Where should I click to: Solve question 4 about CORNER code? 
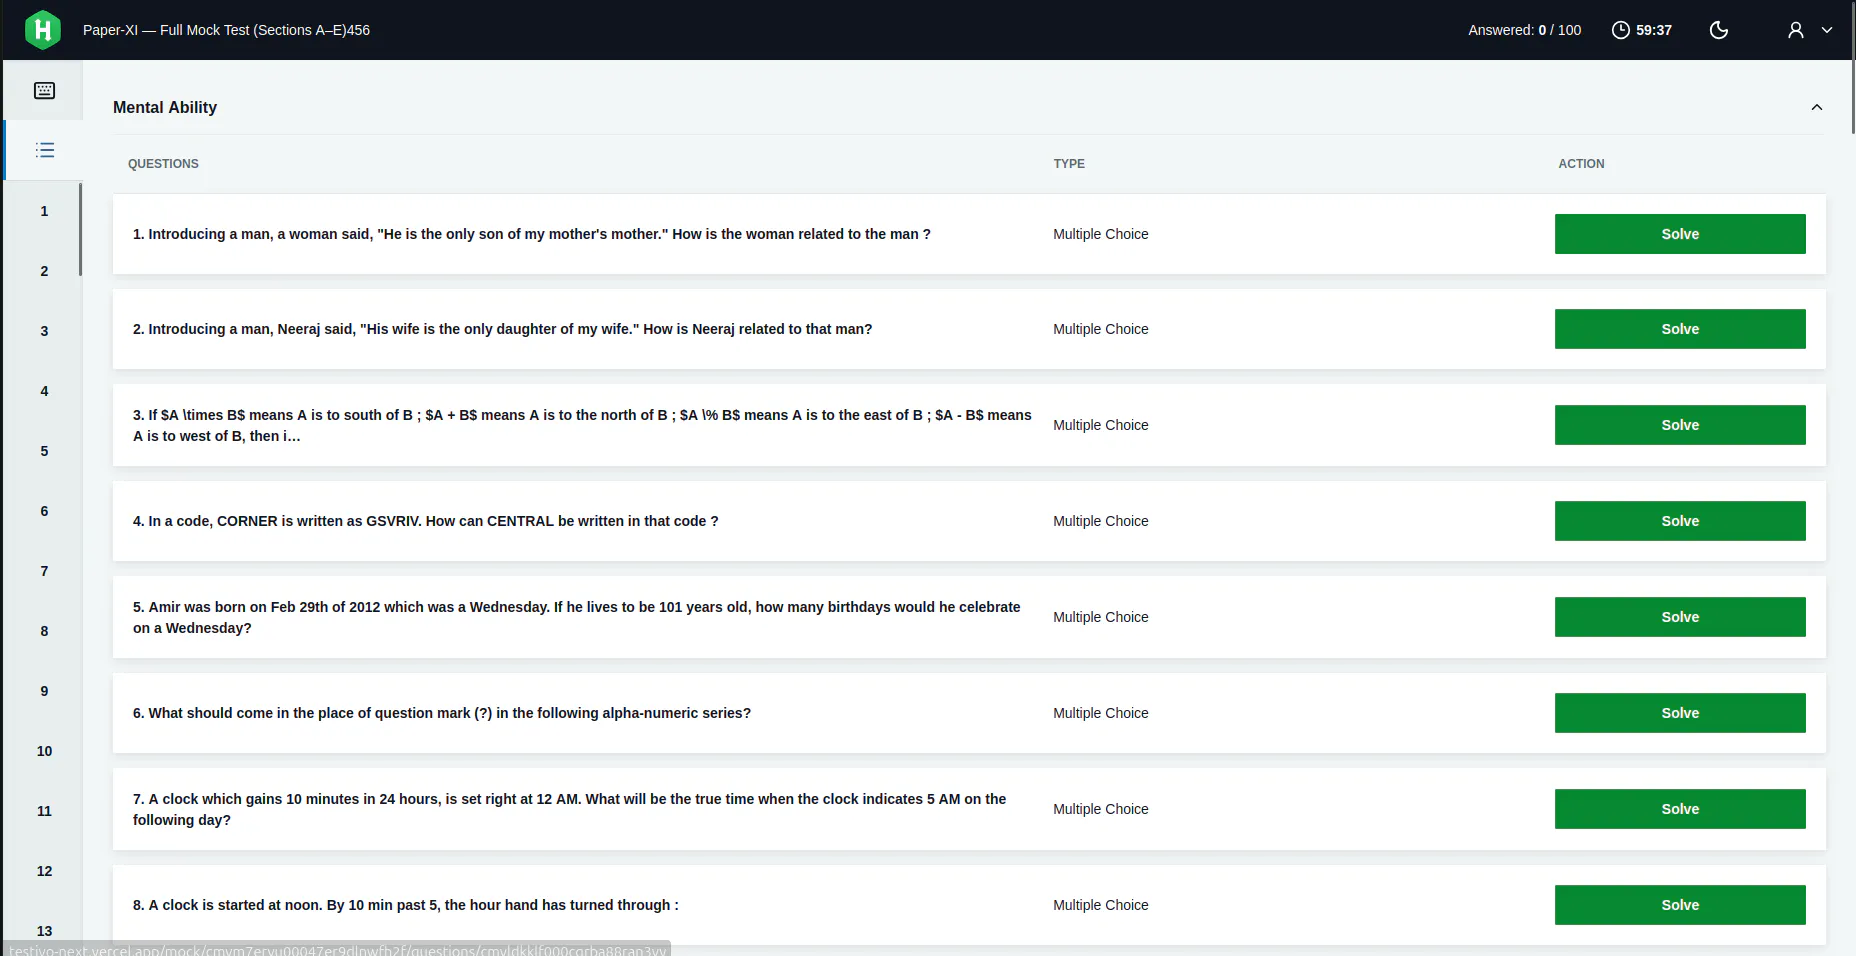(x=1680, y=521)
